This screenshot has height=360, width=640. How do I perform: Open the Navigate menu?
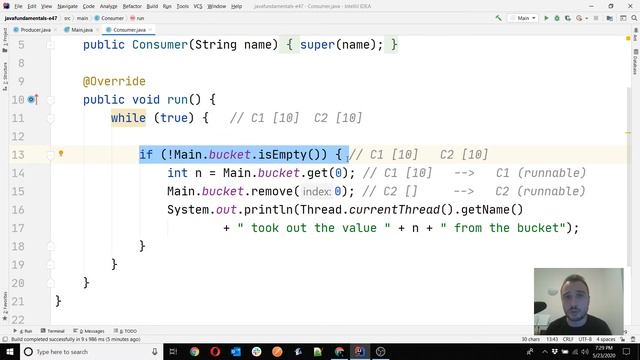[67, 6]
